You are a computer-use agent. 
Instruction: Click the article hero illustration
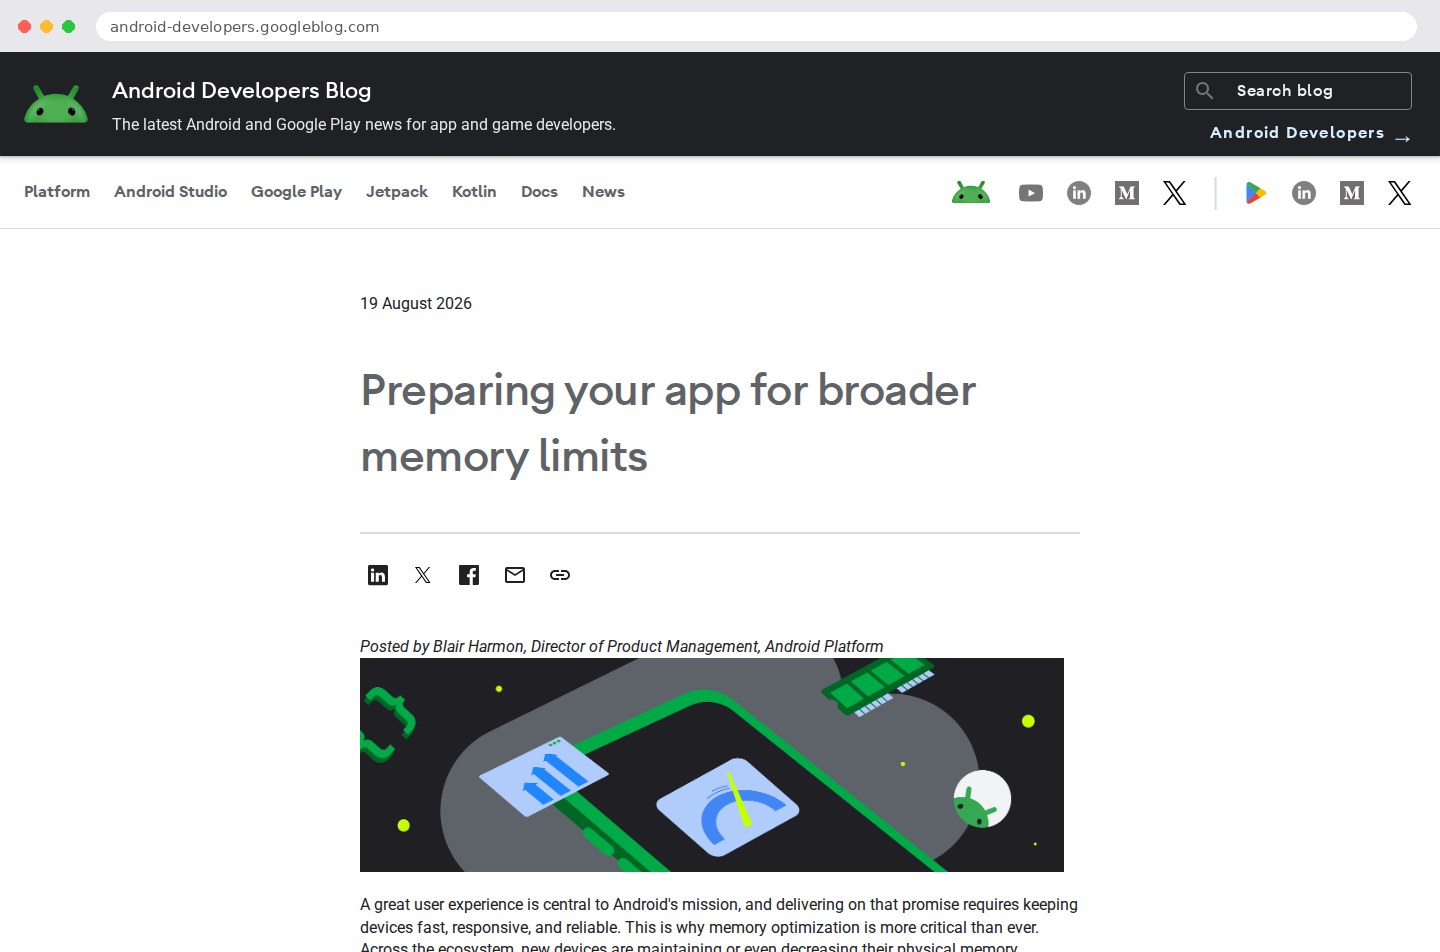(712, 765)
